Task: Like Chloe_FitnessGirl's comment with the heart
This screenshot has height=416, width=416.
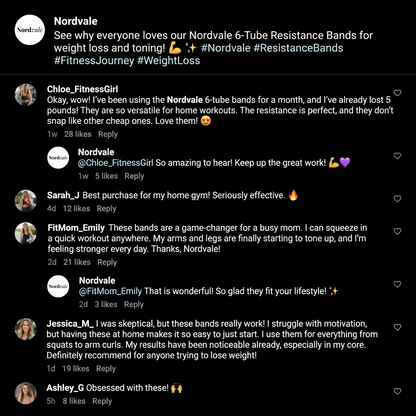Action: pyautogui.click(x=397, y=93)
